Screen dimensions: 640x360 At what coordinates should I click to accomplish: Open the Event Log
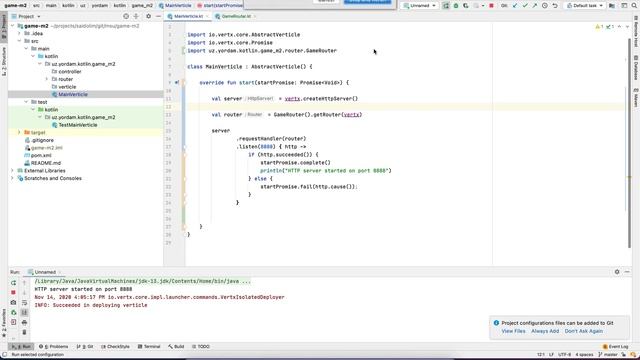point(615,347)
